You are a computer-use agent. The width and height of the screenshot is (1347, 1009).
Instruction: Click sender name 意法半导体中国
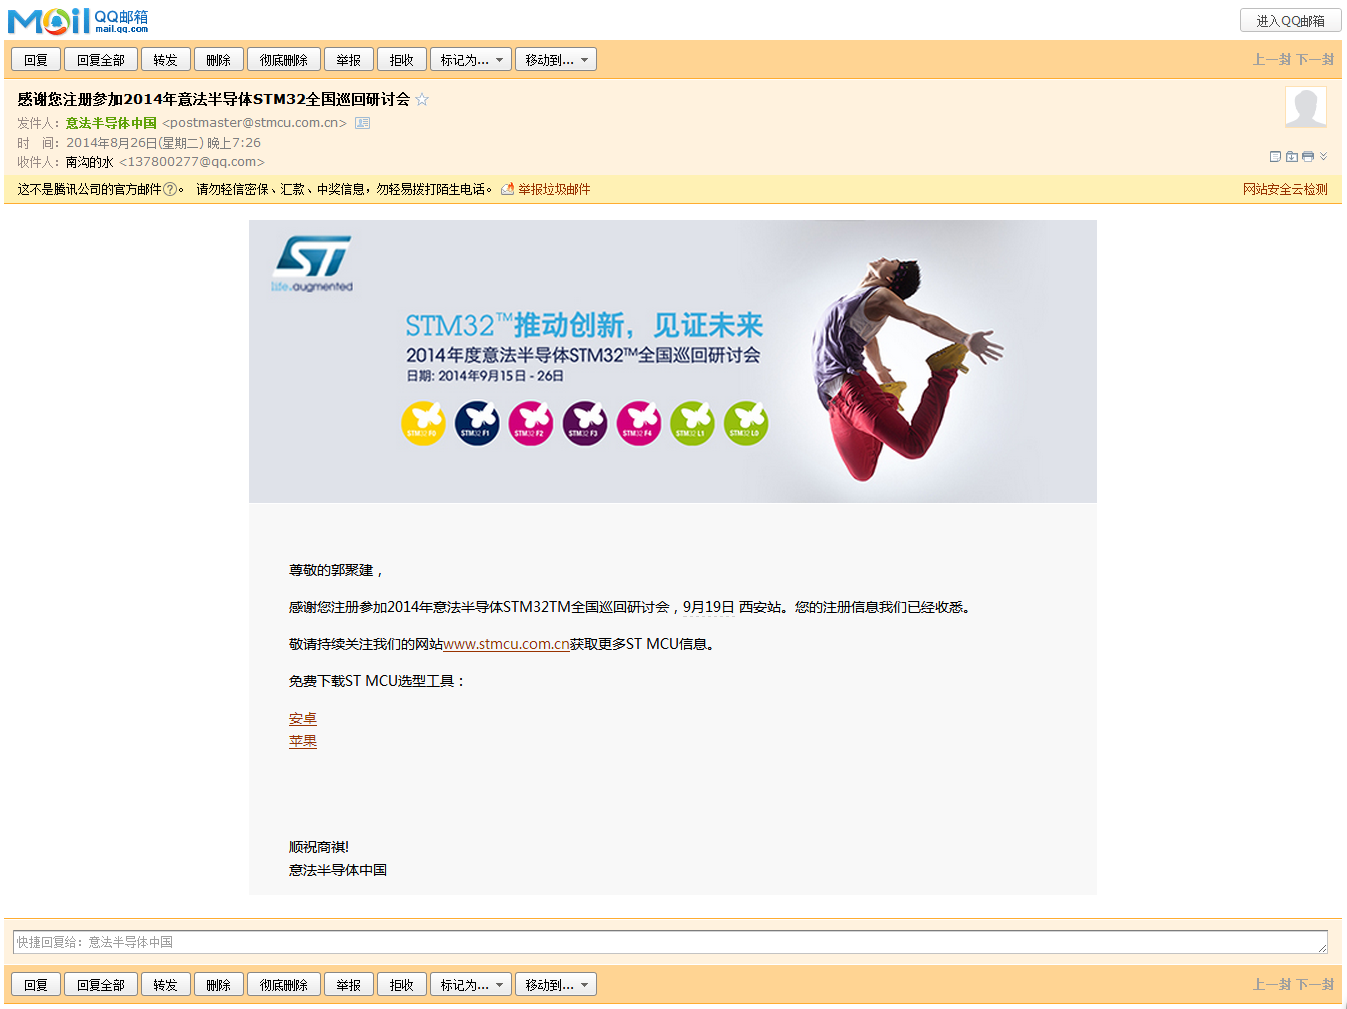[x=111, y=123]
